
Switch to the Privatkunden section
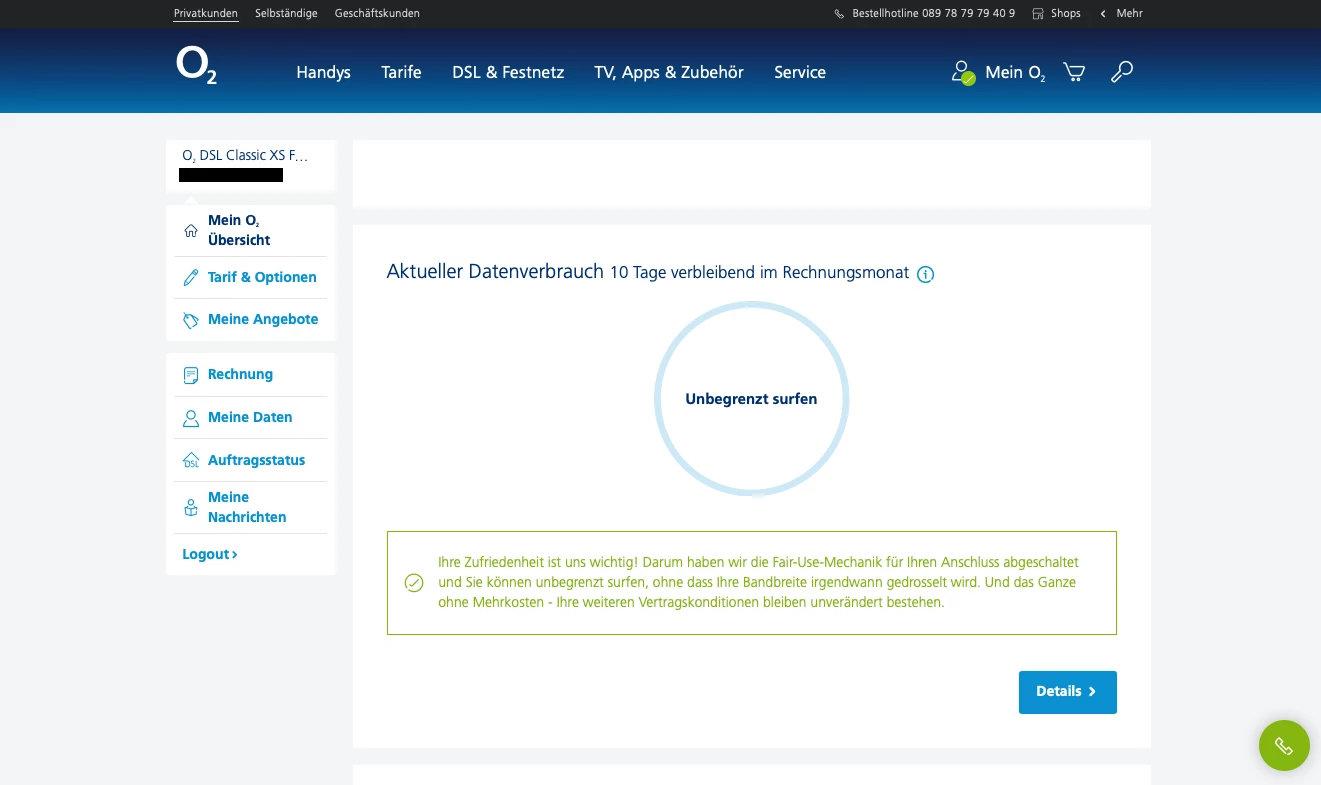pyautogui.click(x=206, y=14)
